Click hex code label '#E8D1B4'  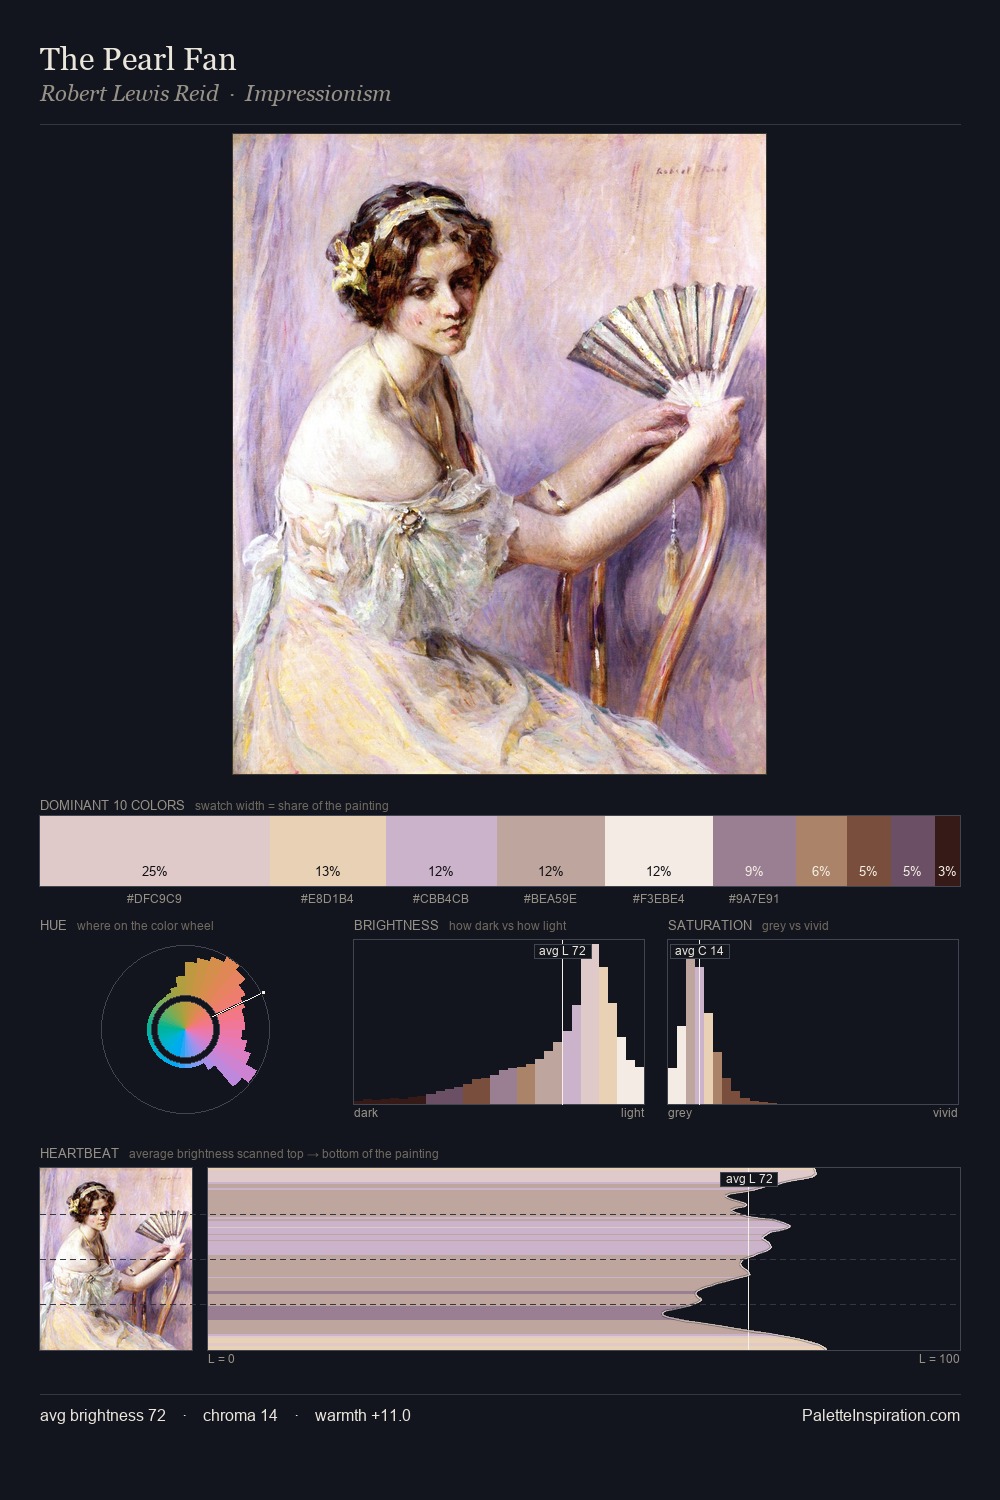pos(327,899)
